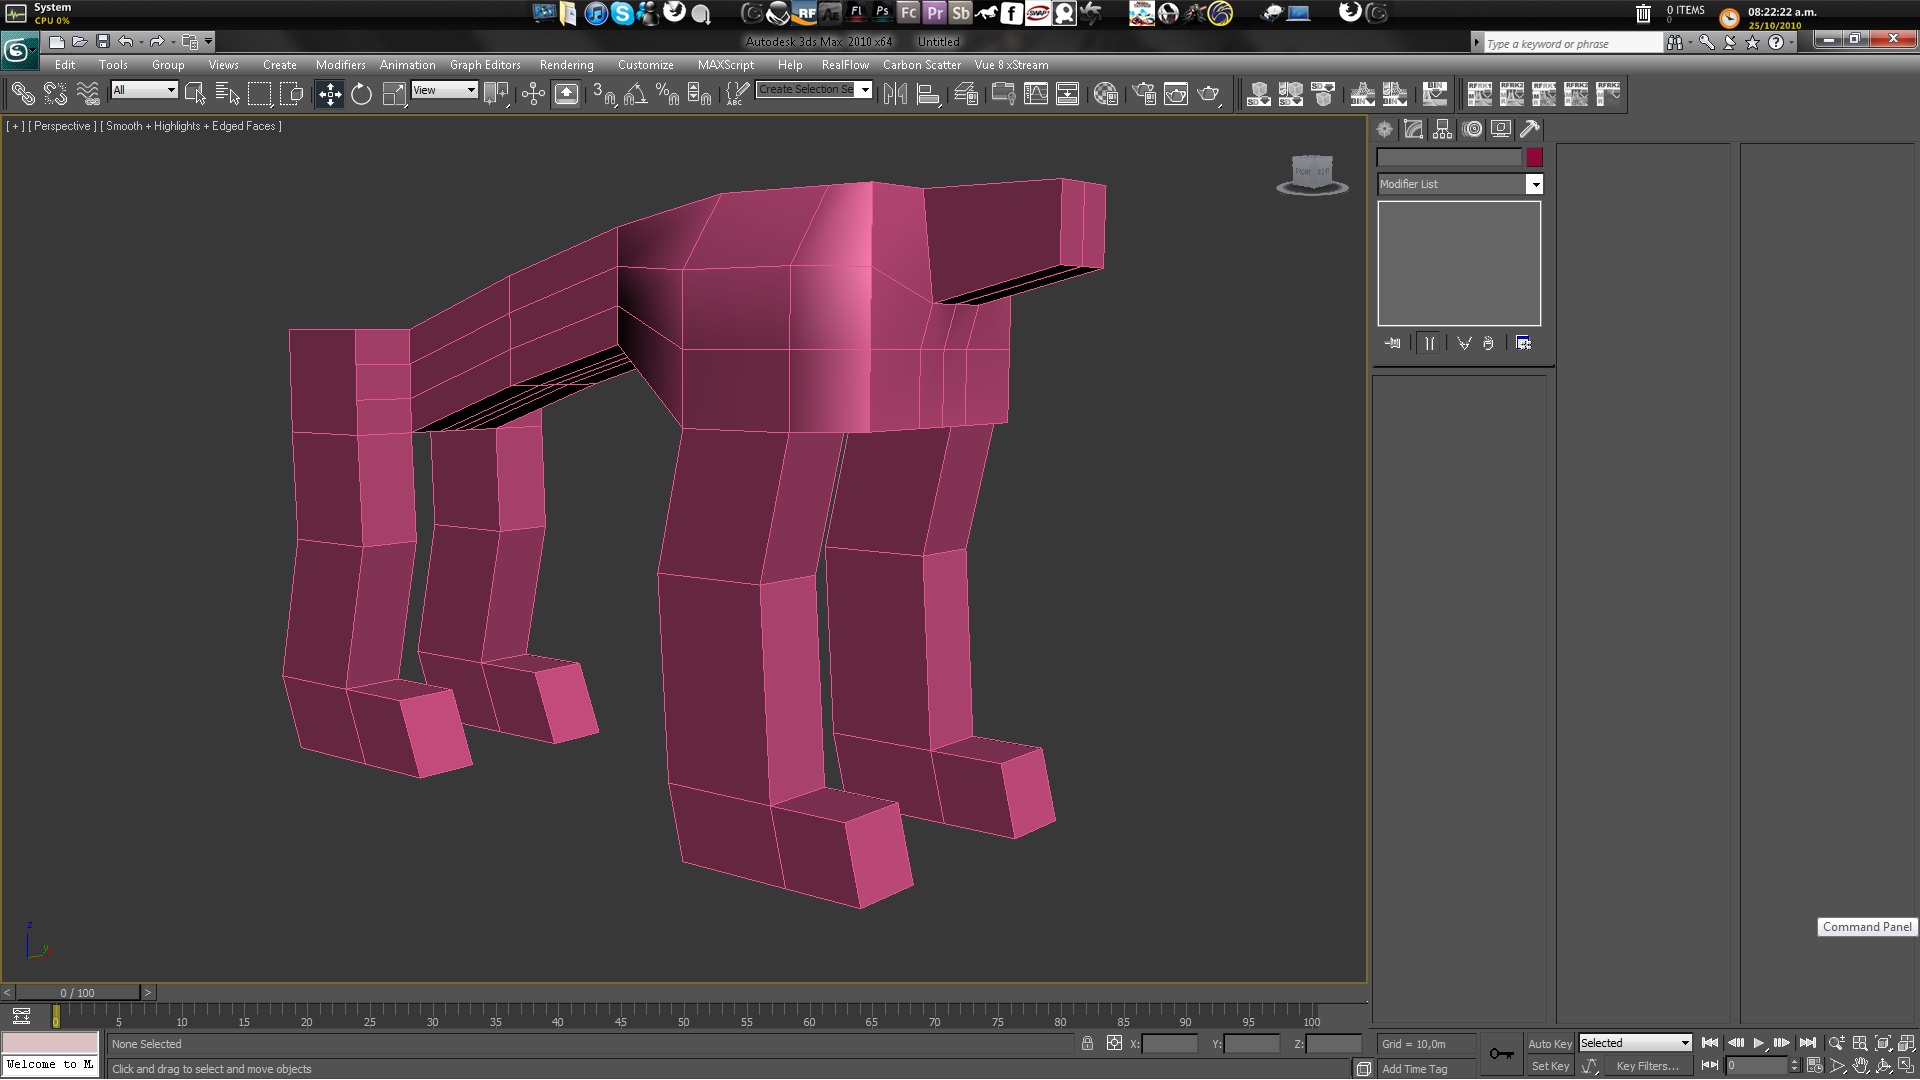Click the Key Filters button
The width and height of the screenshot is (1920, 1080).
[1647, 1066]
